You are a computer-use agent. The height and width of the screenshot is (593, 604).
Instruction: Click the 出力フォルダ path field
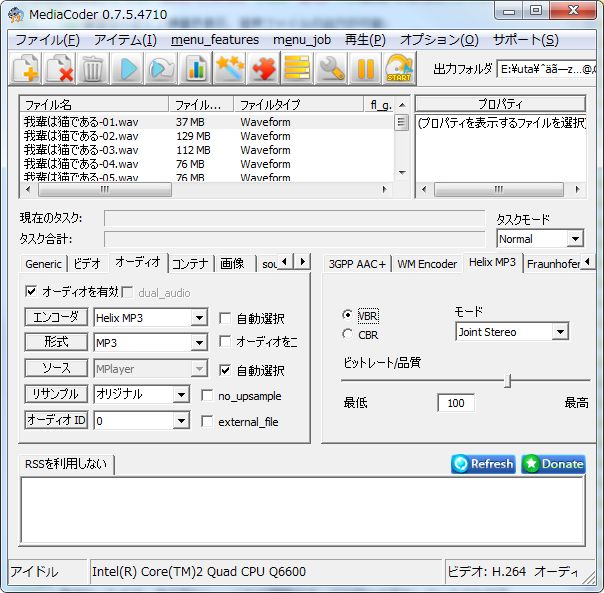pos(546,69)
